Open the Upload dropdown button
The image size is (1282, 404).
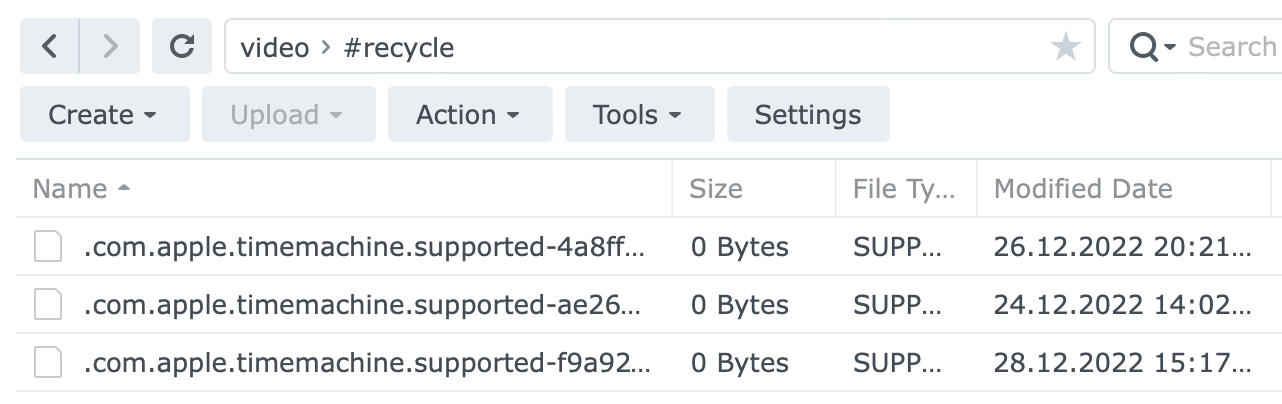(x=288, y=115)
